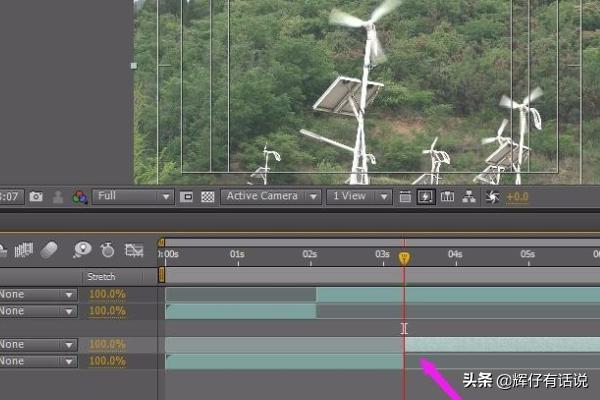Click the Show Snapshot icon

coord(58,197)
